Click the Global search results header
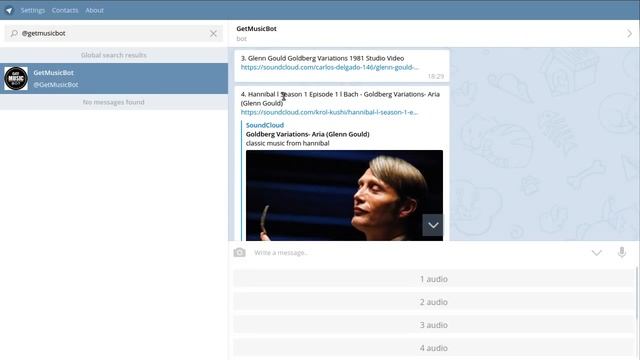Viewport: 640px width, 360px height. pyautogui.click(x=113, y=55)
